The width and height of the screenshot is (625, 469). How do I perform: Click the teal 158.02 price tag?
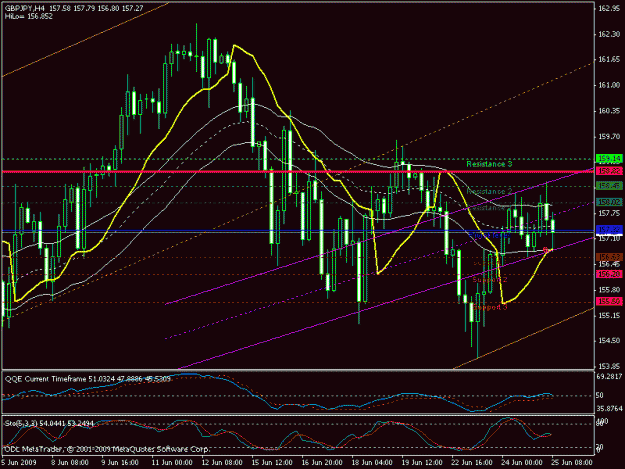click(609, 202)
